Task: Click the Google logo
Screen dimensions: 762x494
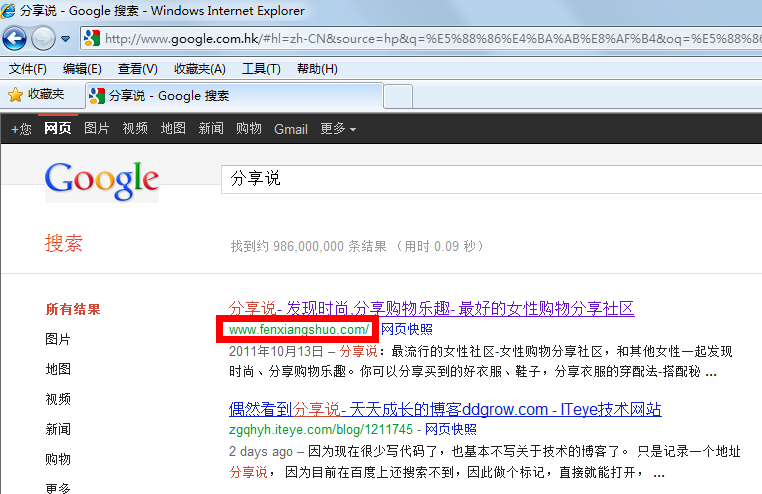Action: pos(102,182)
